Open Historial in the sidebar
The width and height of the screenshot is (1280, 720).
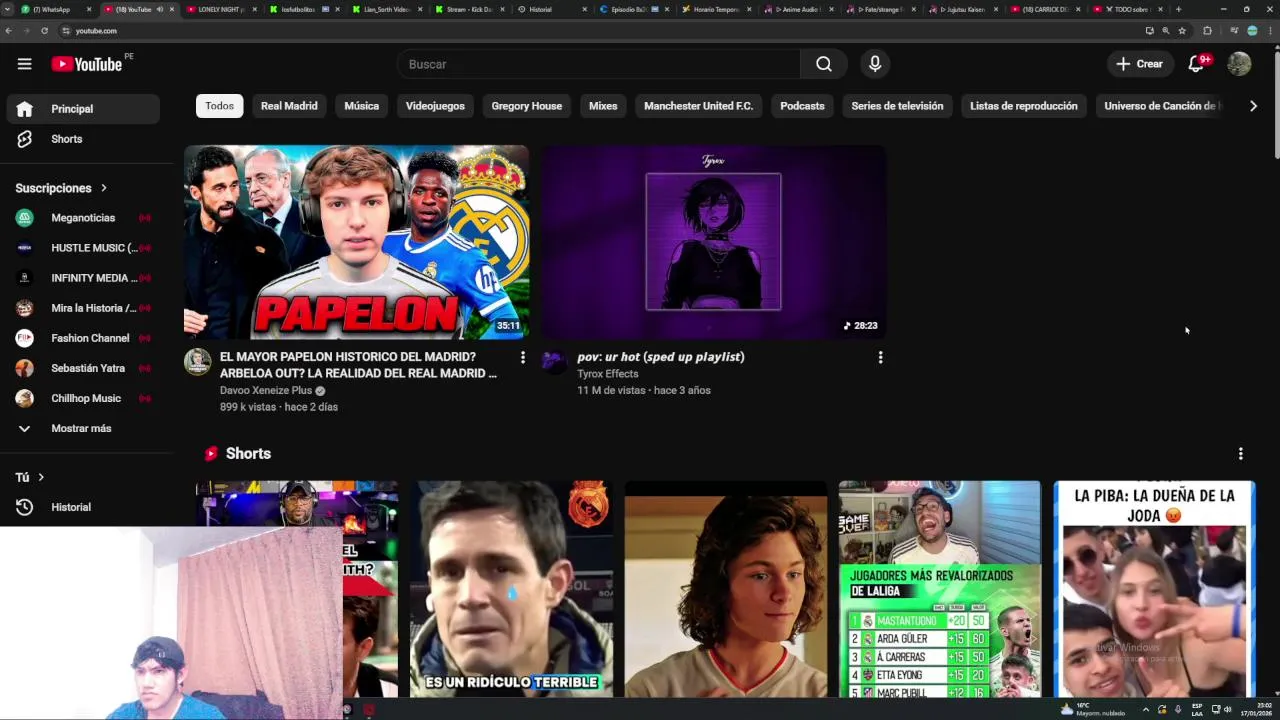83,507
